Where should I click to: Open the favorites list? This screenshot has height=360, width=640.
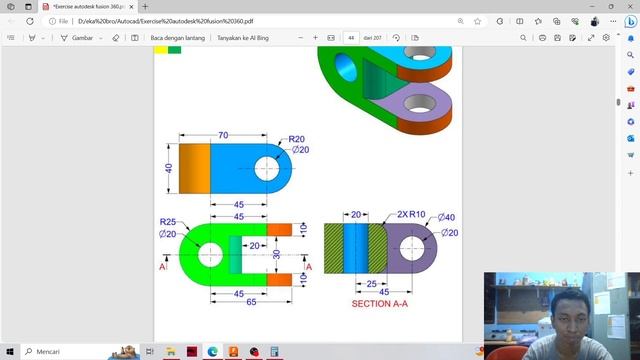pos(538,21)
